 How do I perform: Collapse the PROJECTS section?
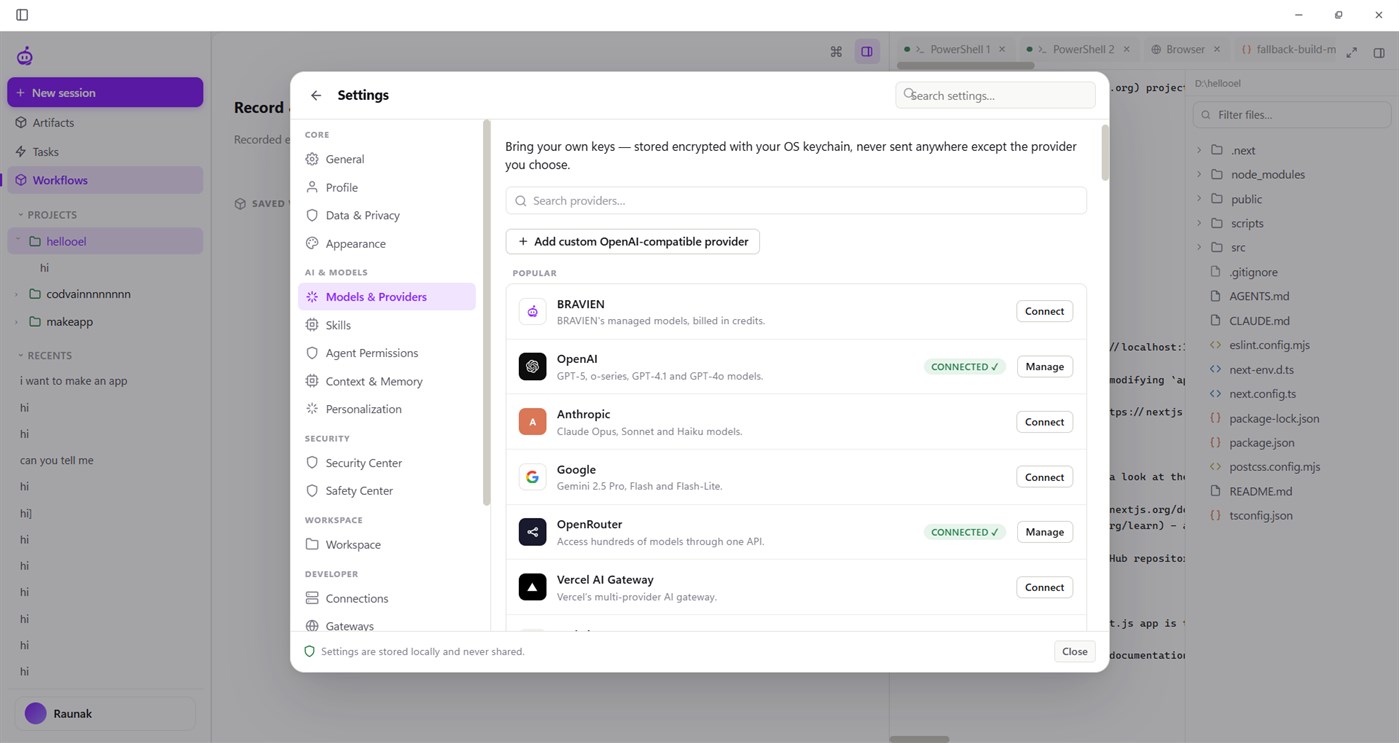[x=20, y=215]
